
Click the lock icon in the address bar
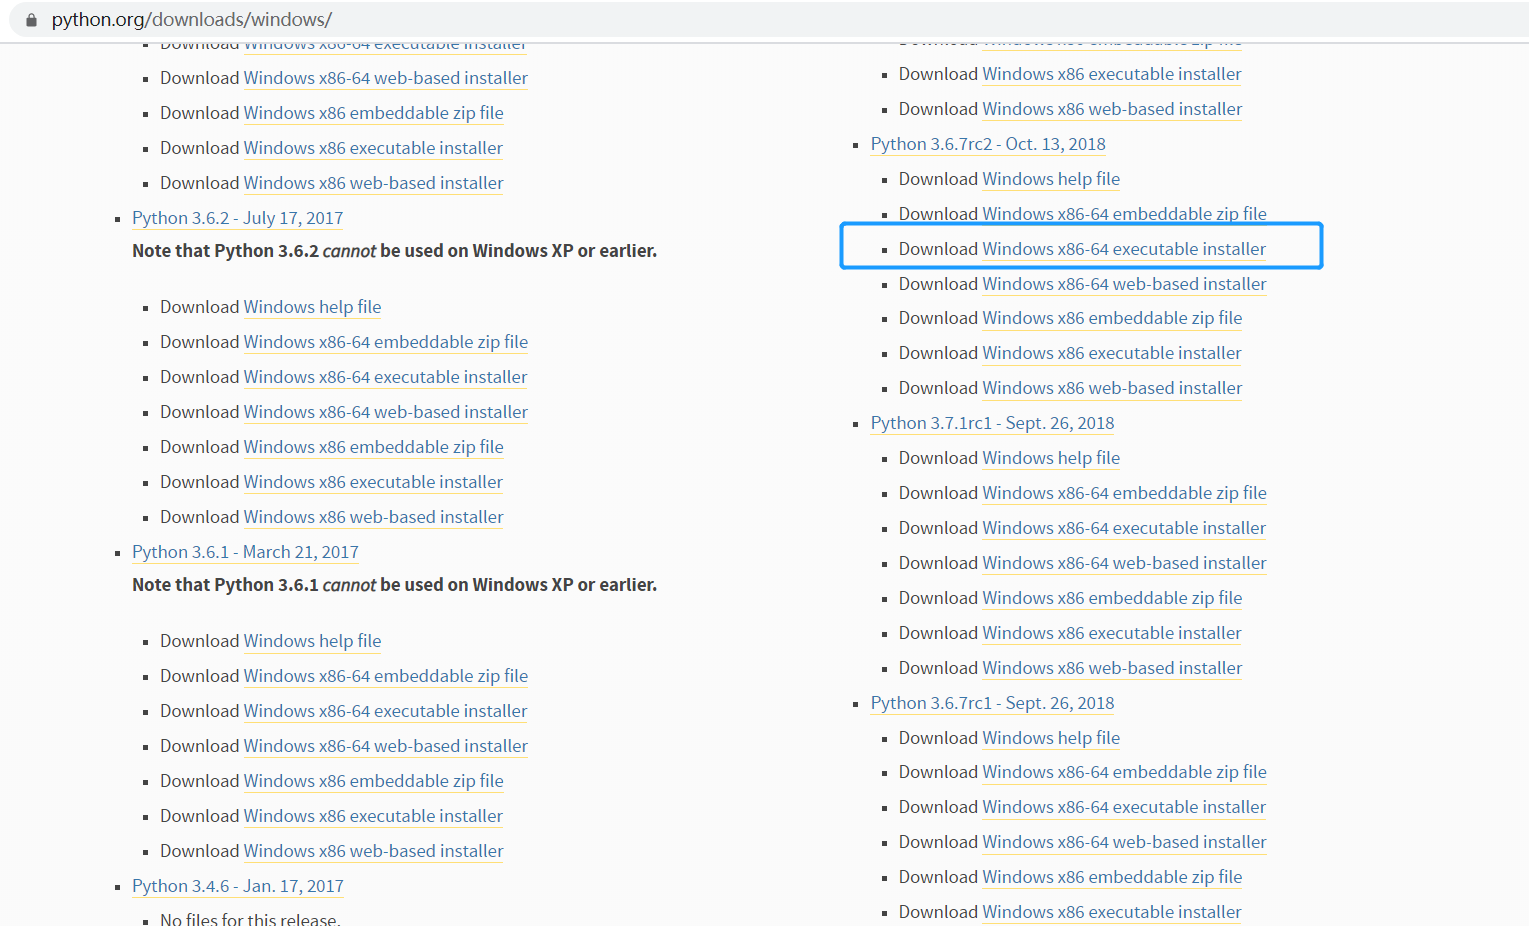click(31, 20)
